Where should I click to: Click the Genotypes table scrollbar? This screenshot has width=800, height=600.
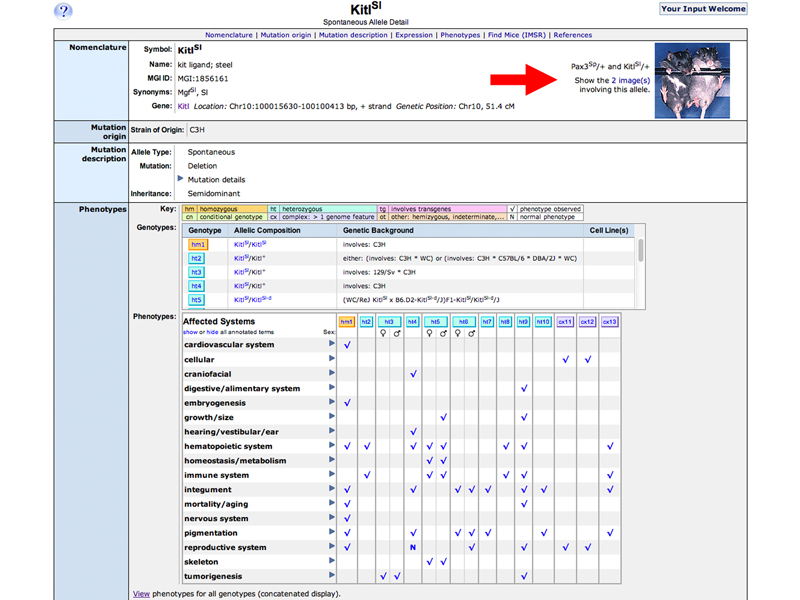640,250
